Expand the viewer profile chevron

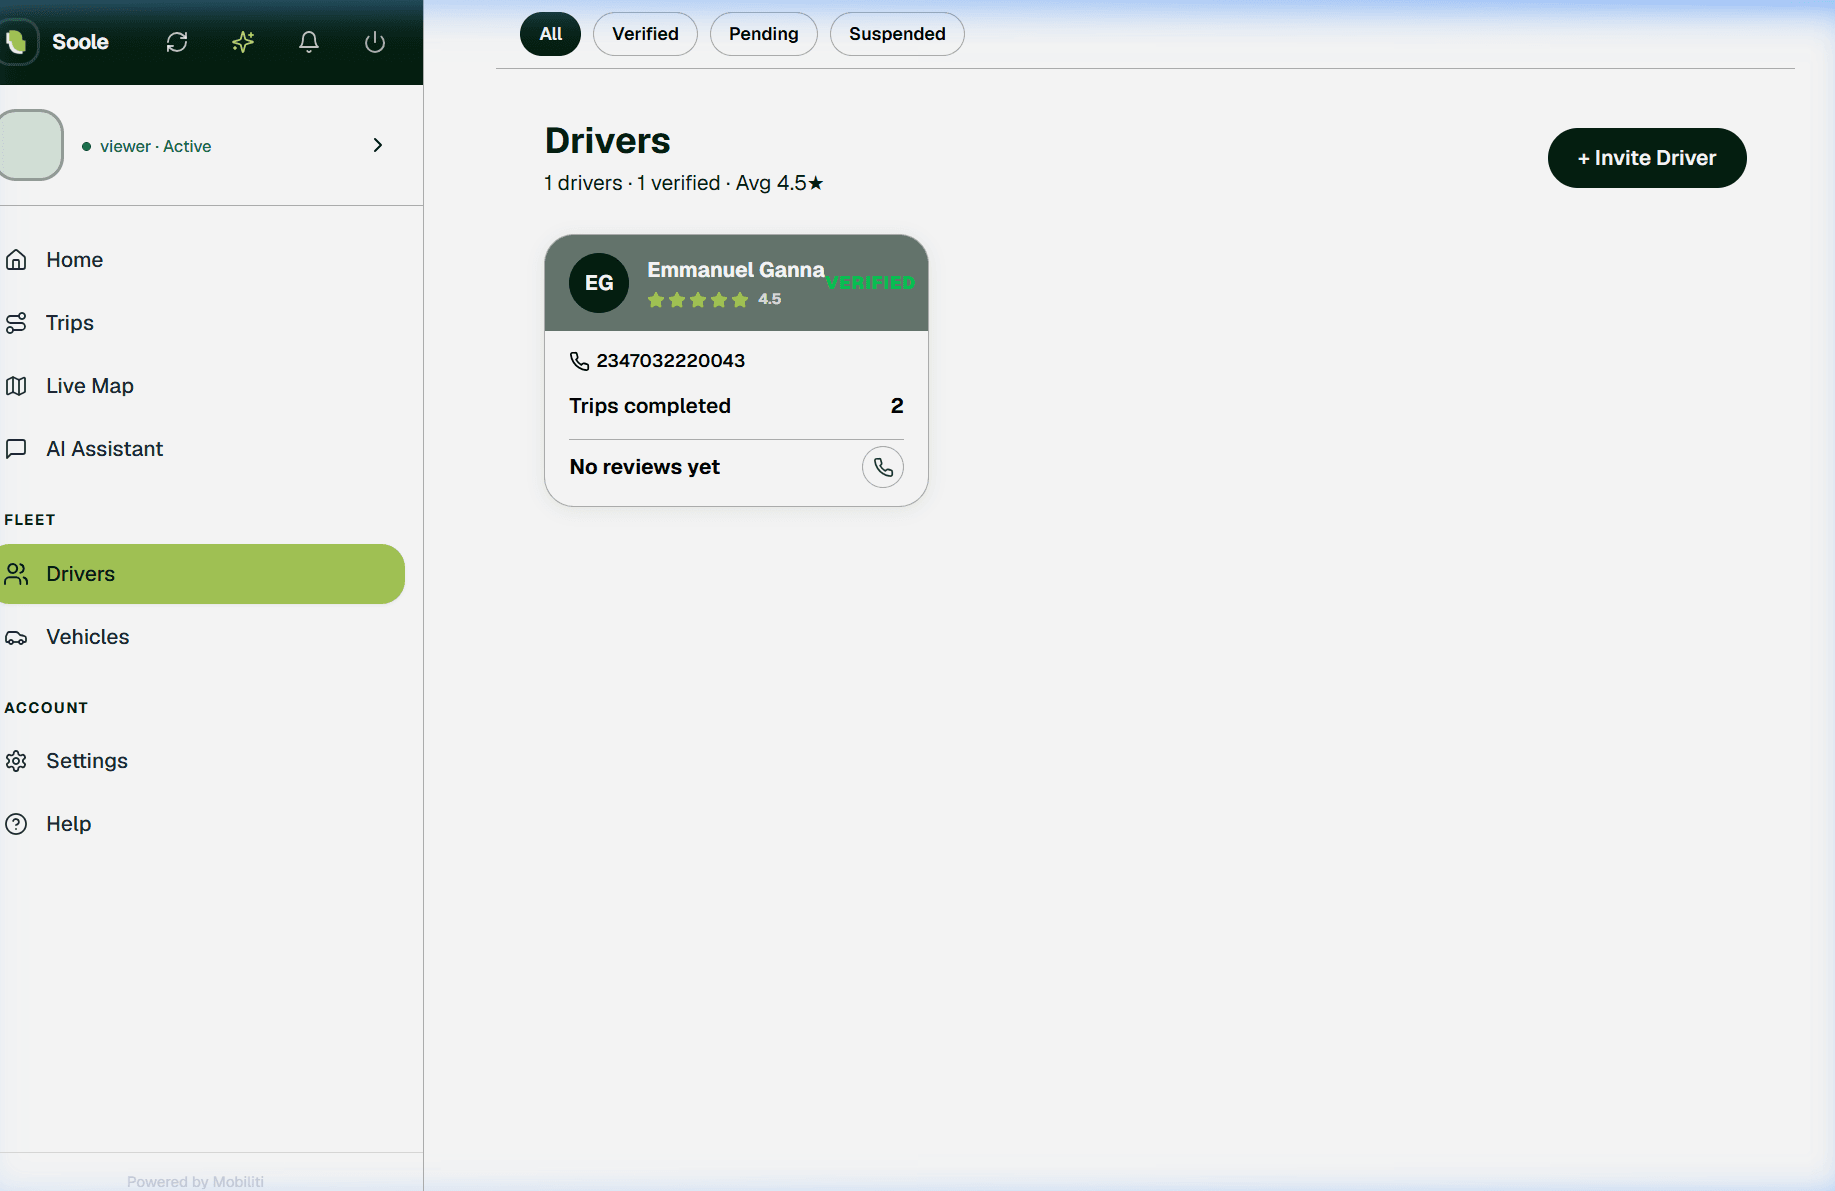(378, 145)
